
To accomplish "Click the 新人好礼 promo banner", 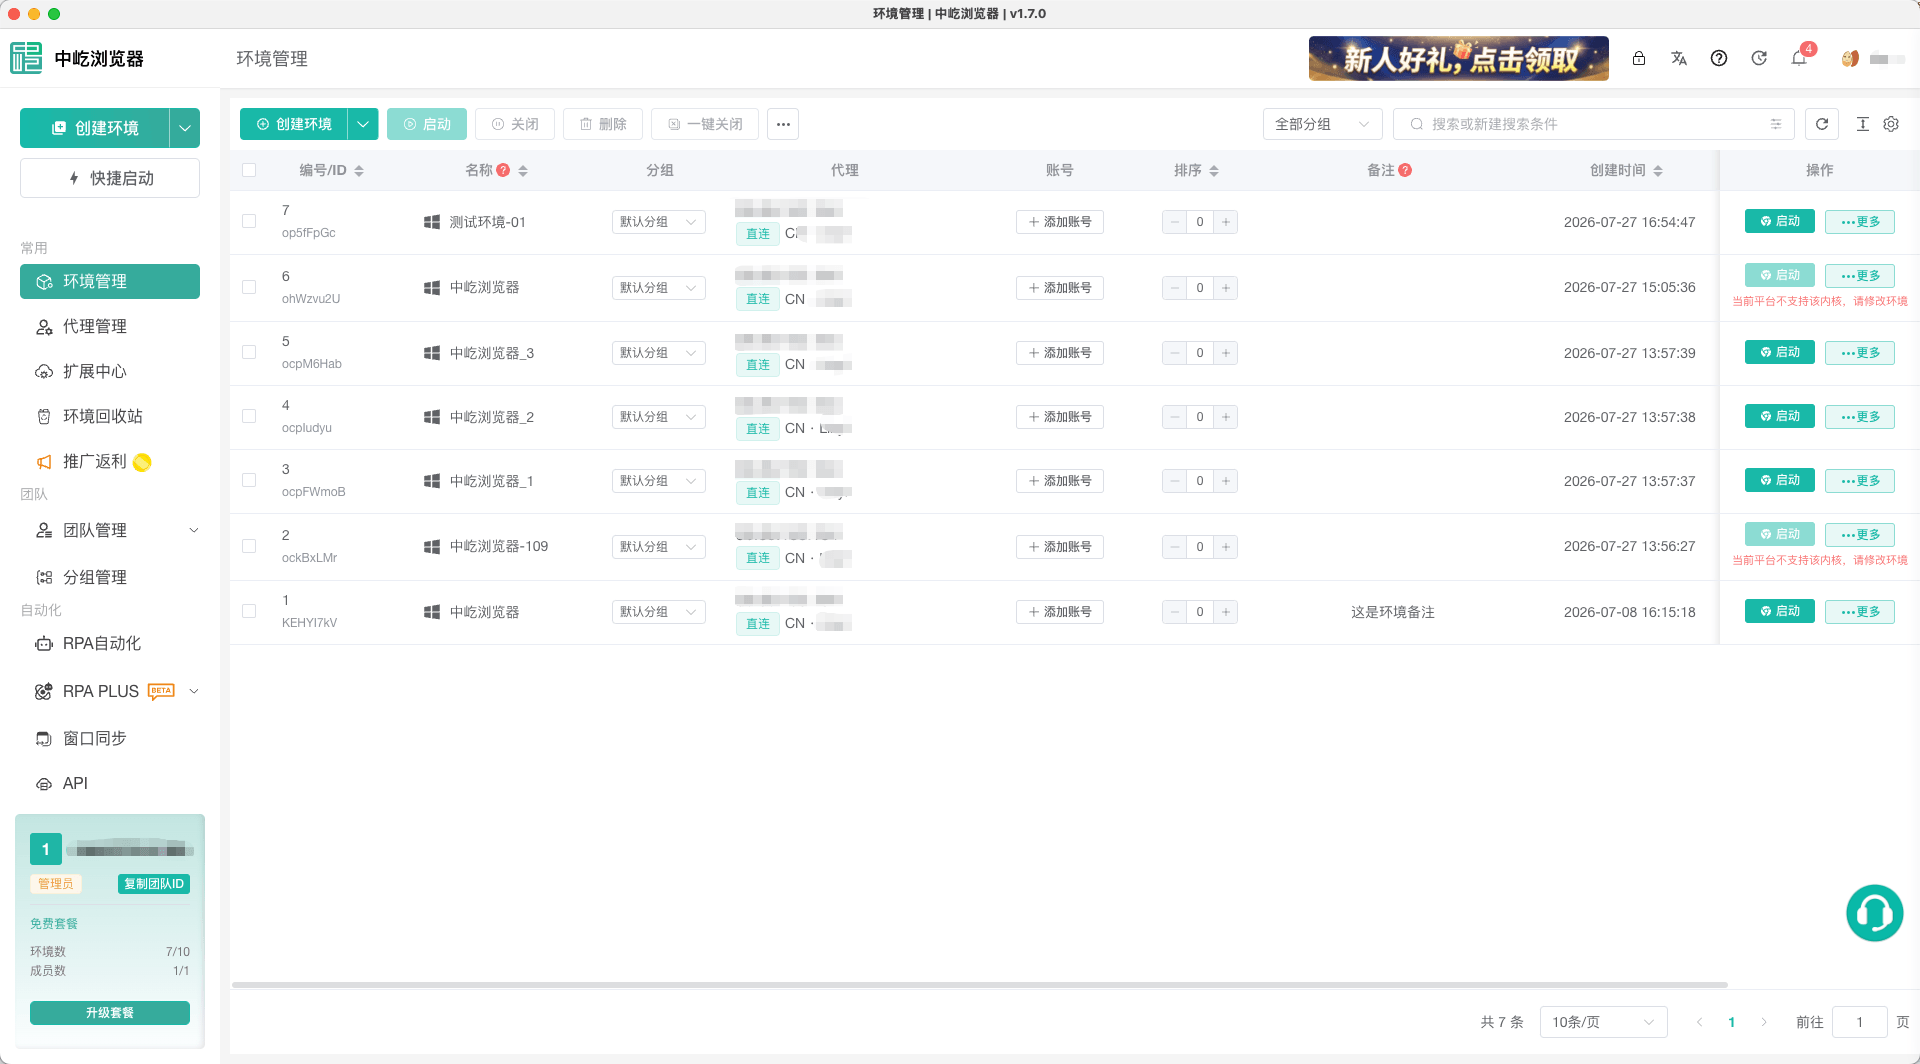I will [x=1459, y=58].
